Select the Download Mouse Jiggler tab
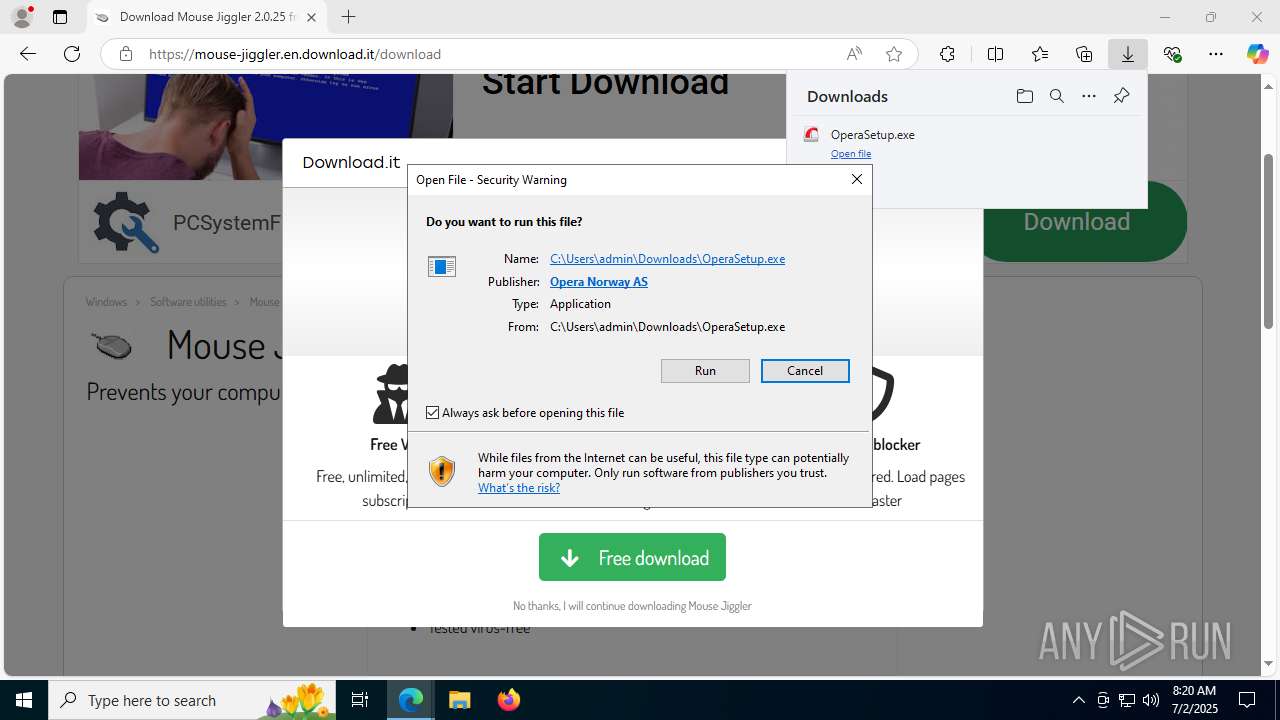 207,17
